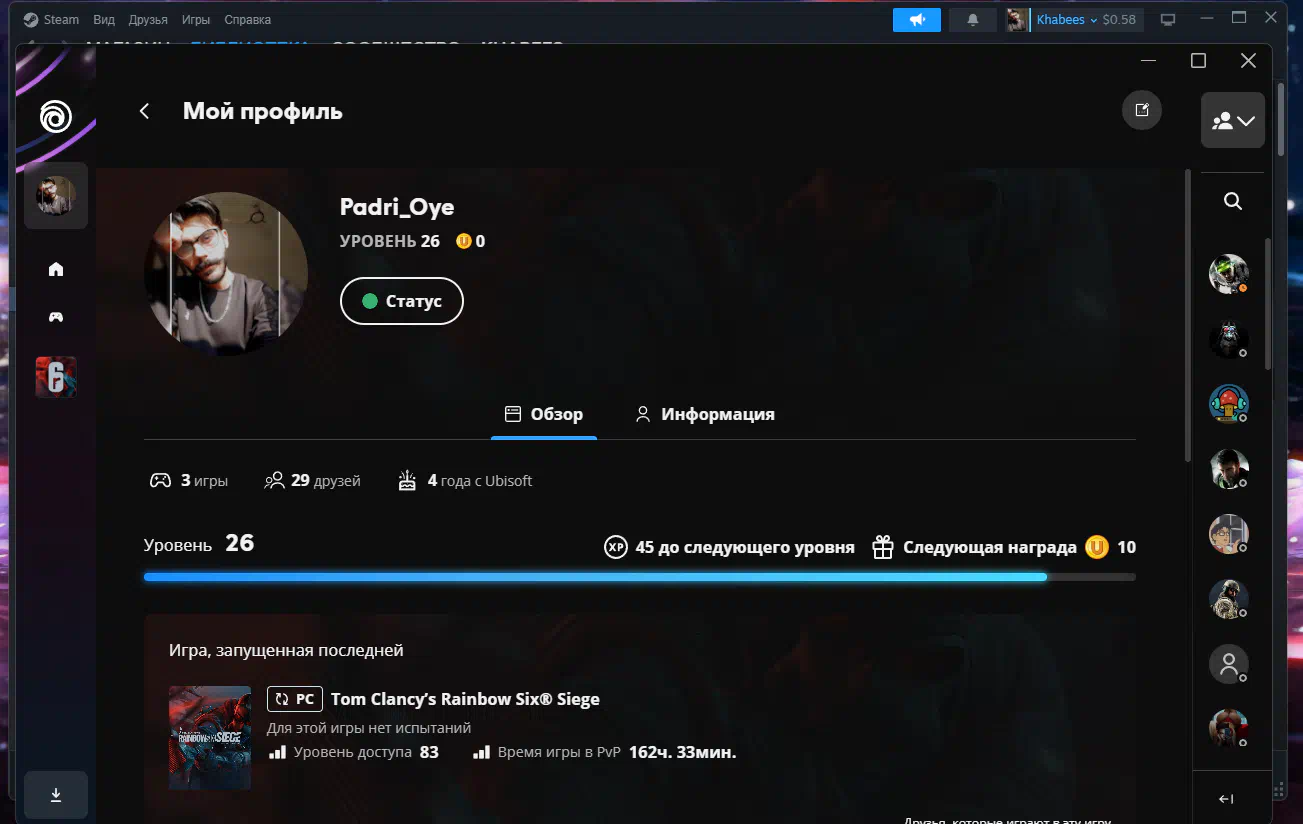1303x824 pixels.
Task: Open Друзья menu in Steam
Action: [x=148, y=19]
